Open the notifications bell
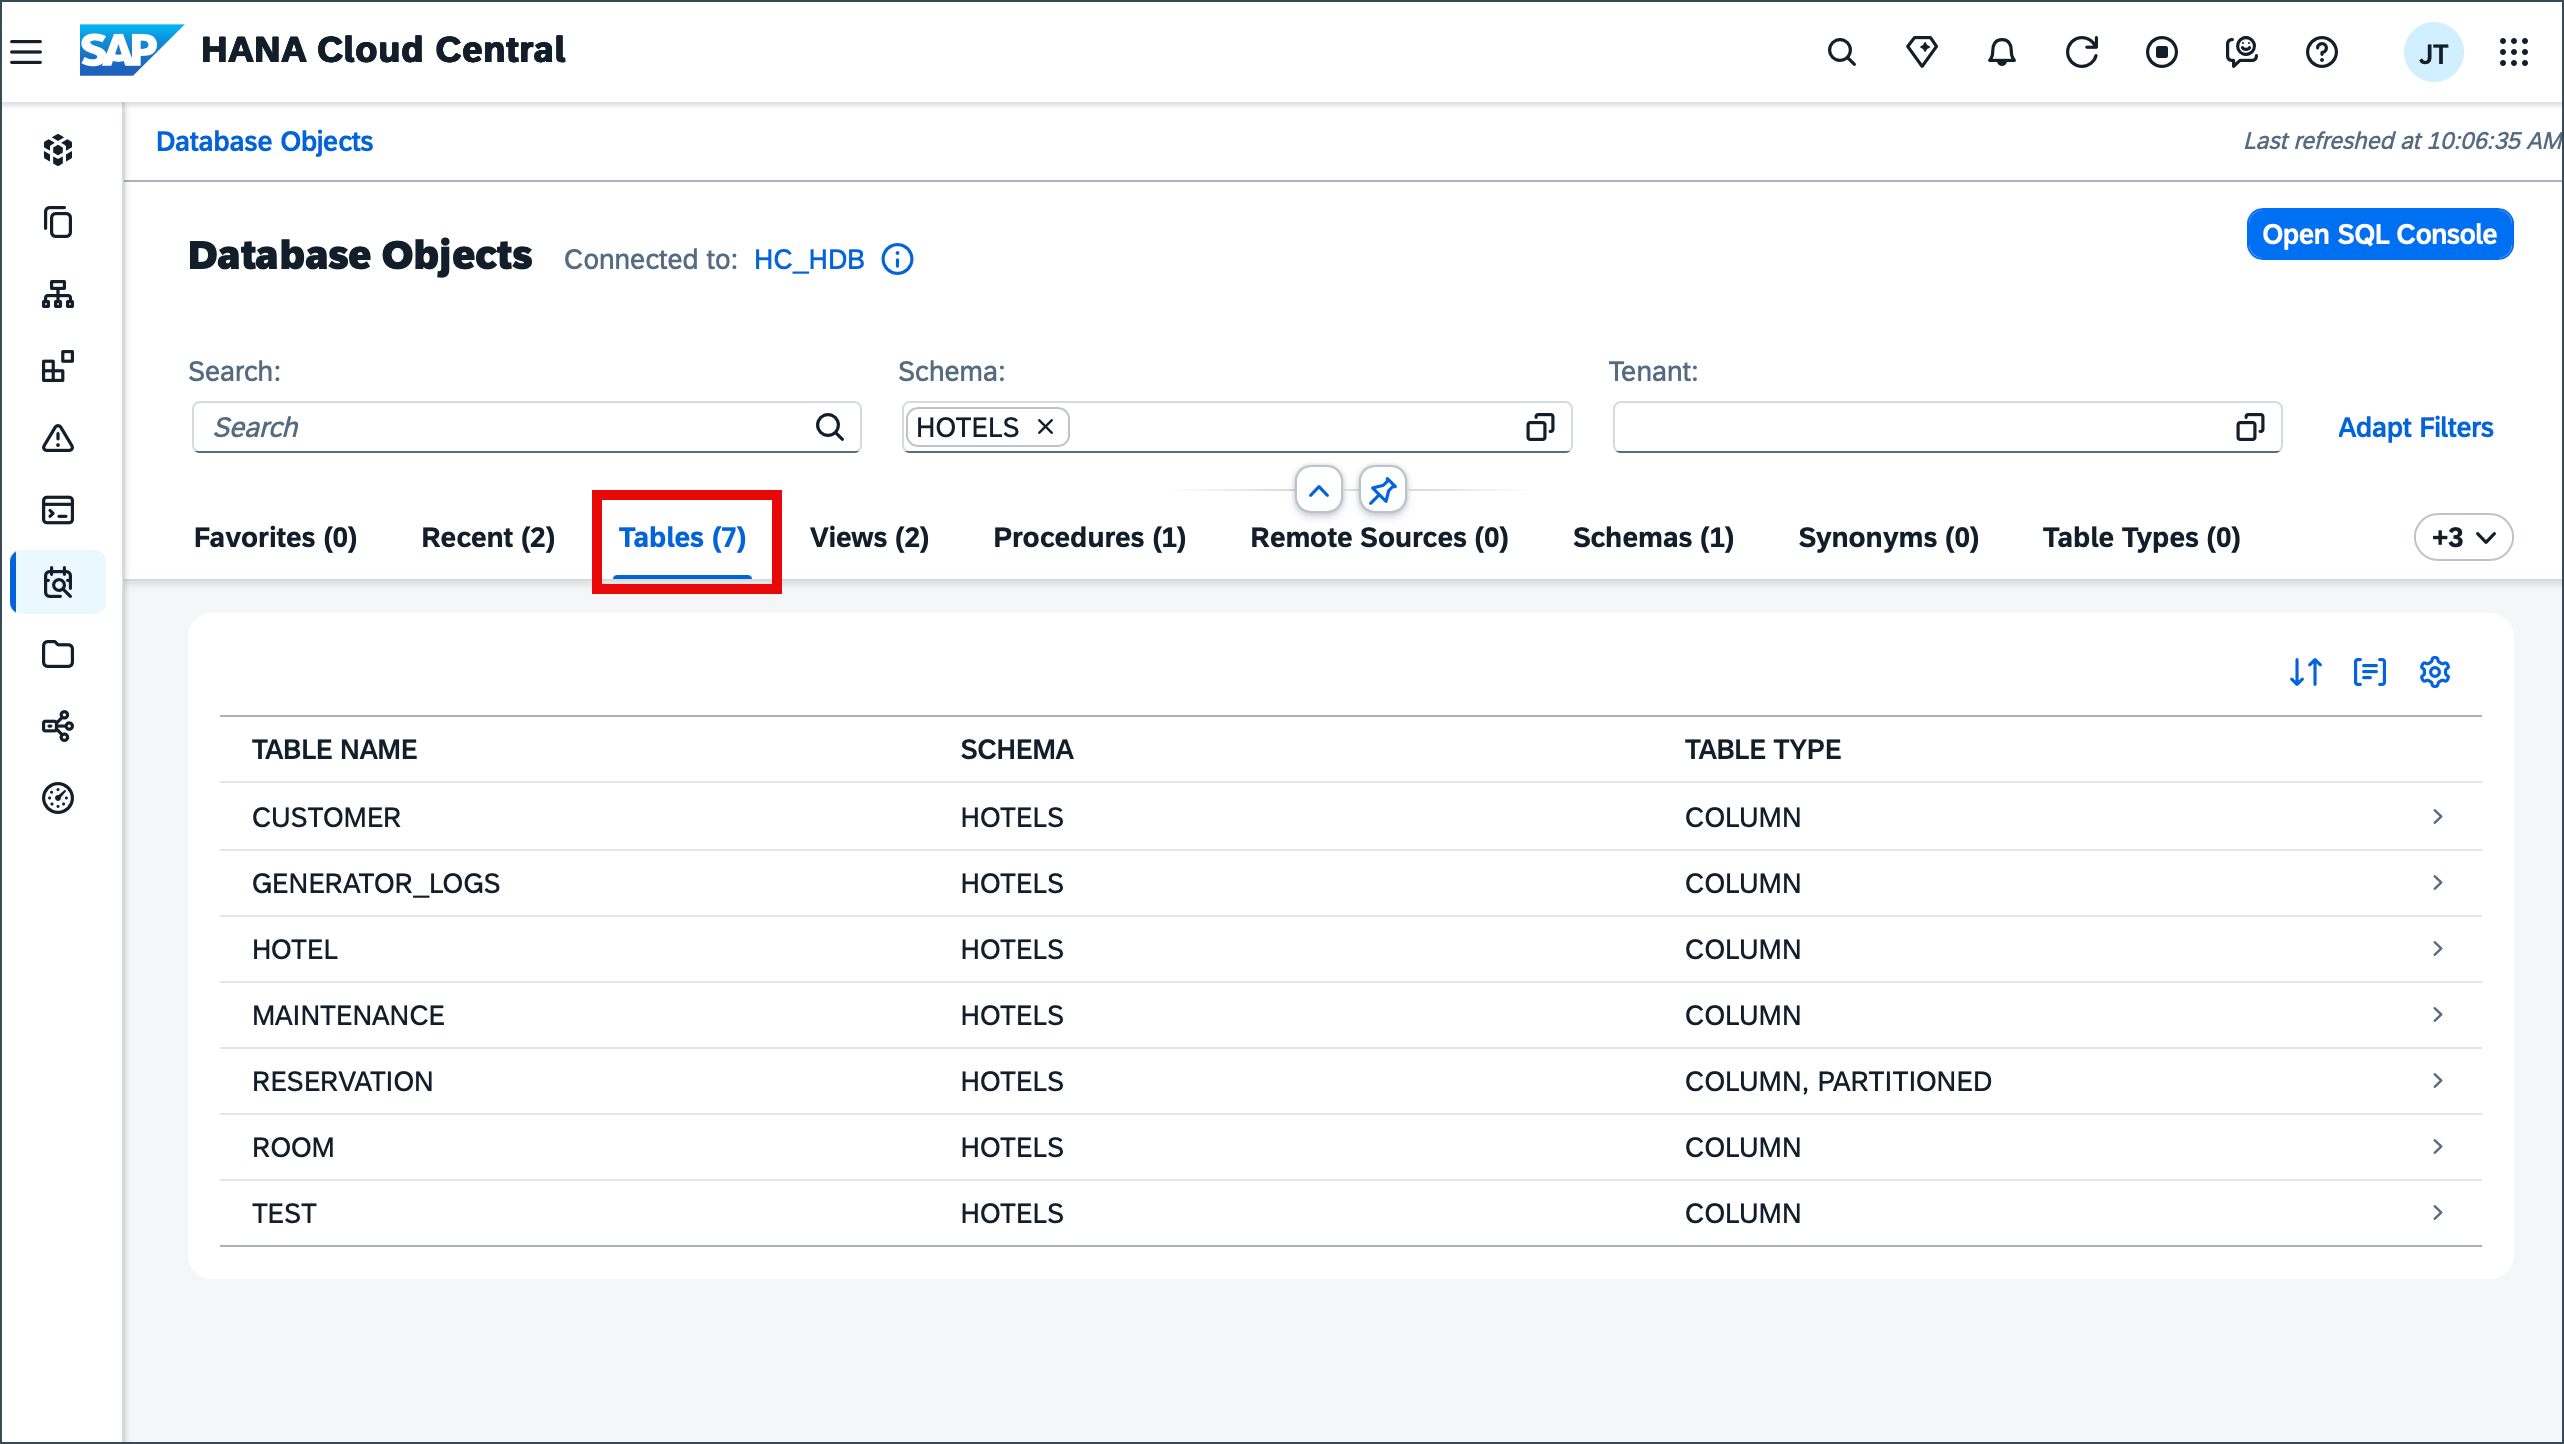Viewport: 2564px width, 1444px height. (x=2001, y=51)
